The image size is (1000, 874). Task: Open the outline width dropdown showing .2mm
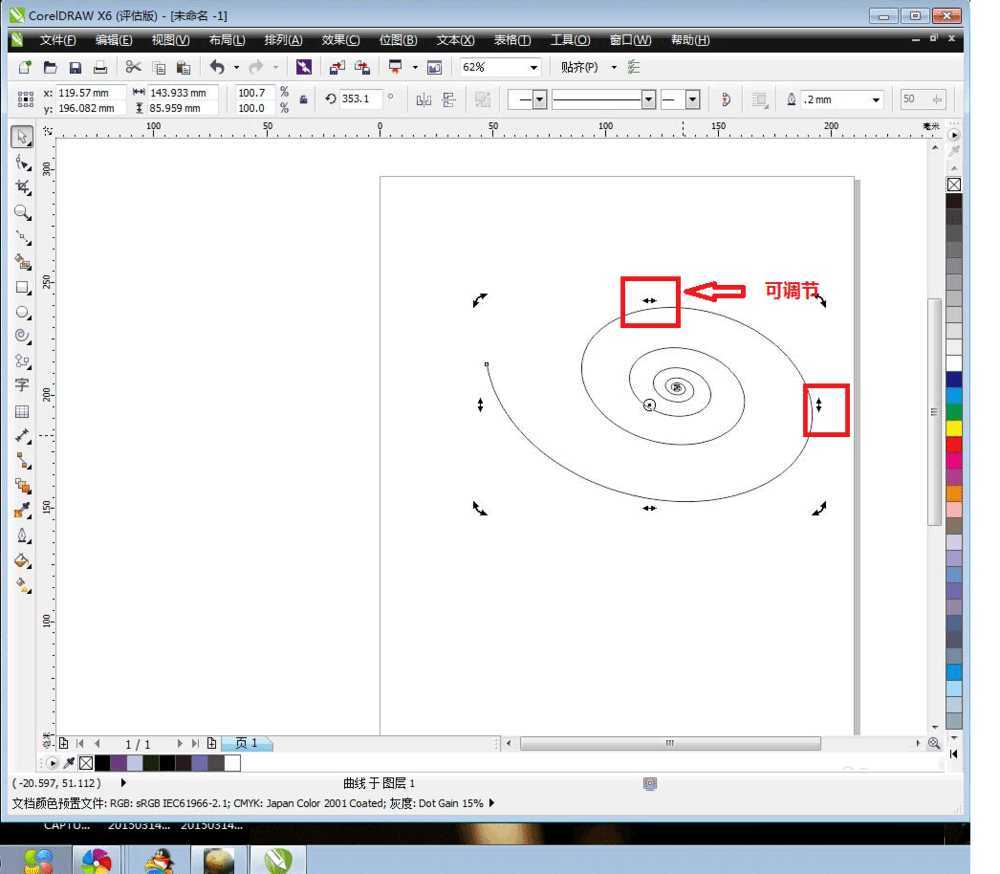pyautogui.click(x=877, y=99)
